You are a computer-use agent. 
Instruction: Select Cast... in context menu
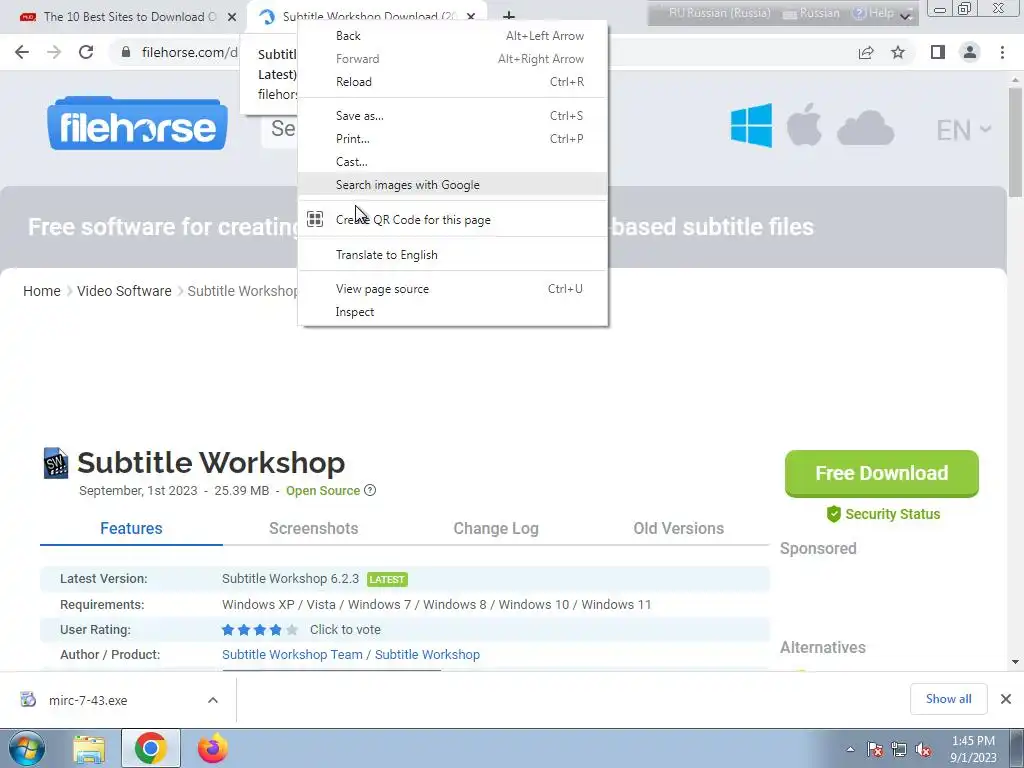pyautogui.click(x=453, y=161)
